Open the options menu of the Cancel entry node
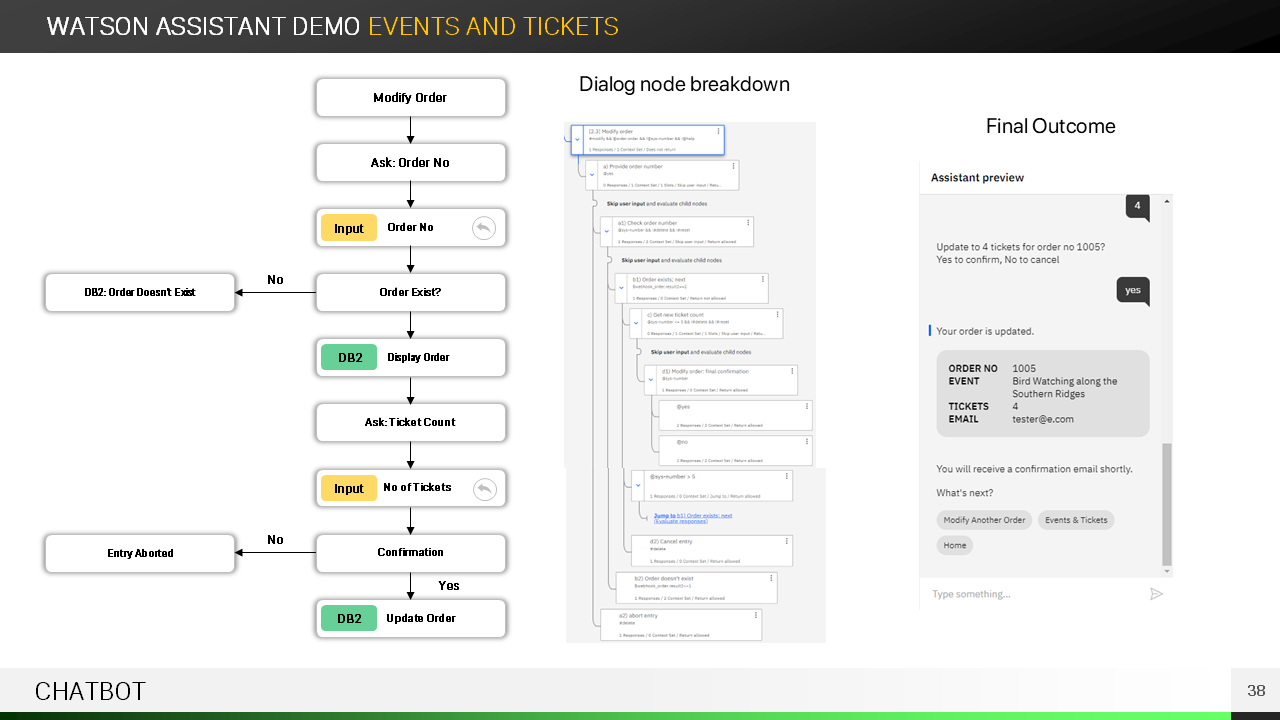This screenshot has height=720, width=1280. pos(787,541)
